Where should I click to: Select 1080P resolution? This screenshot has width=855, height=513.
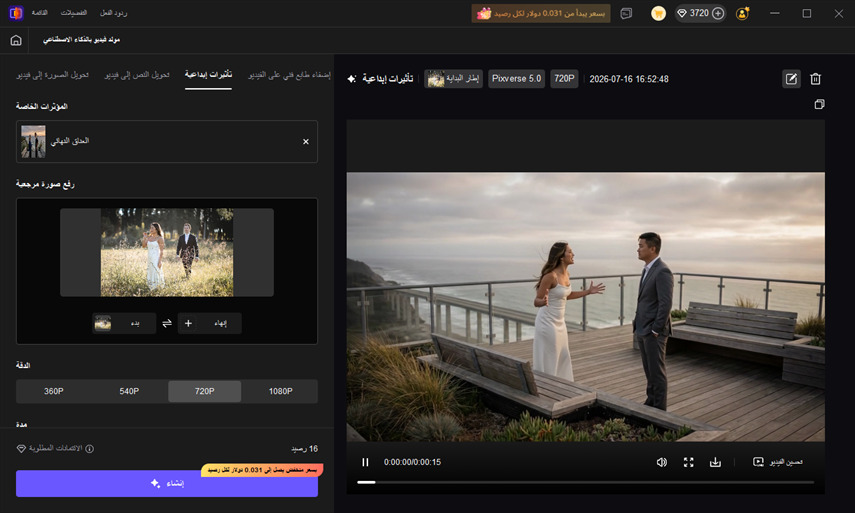[x=280, y=391]
